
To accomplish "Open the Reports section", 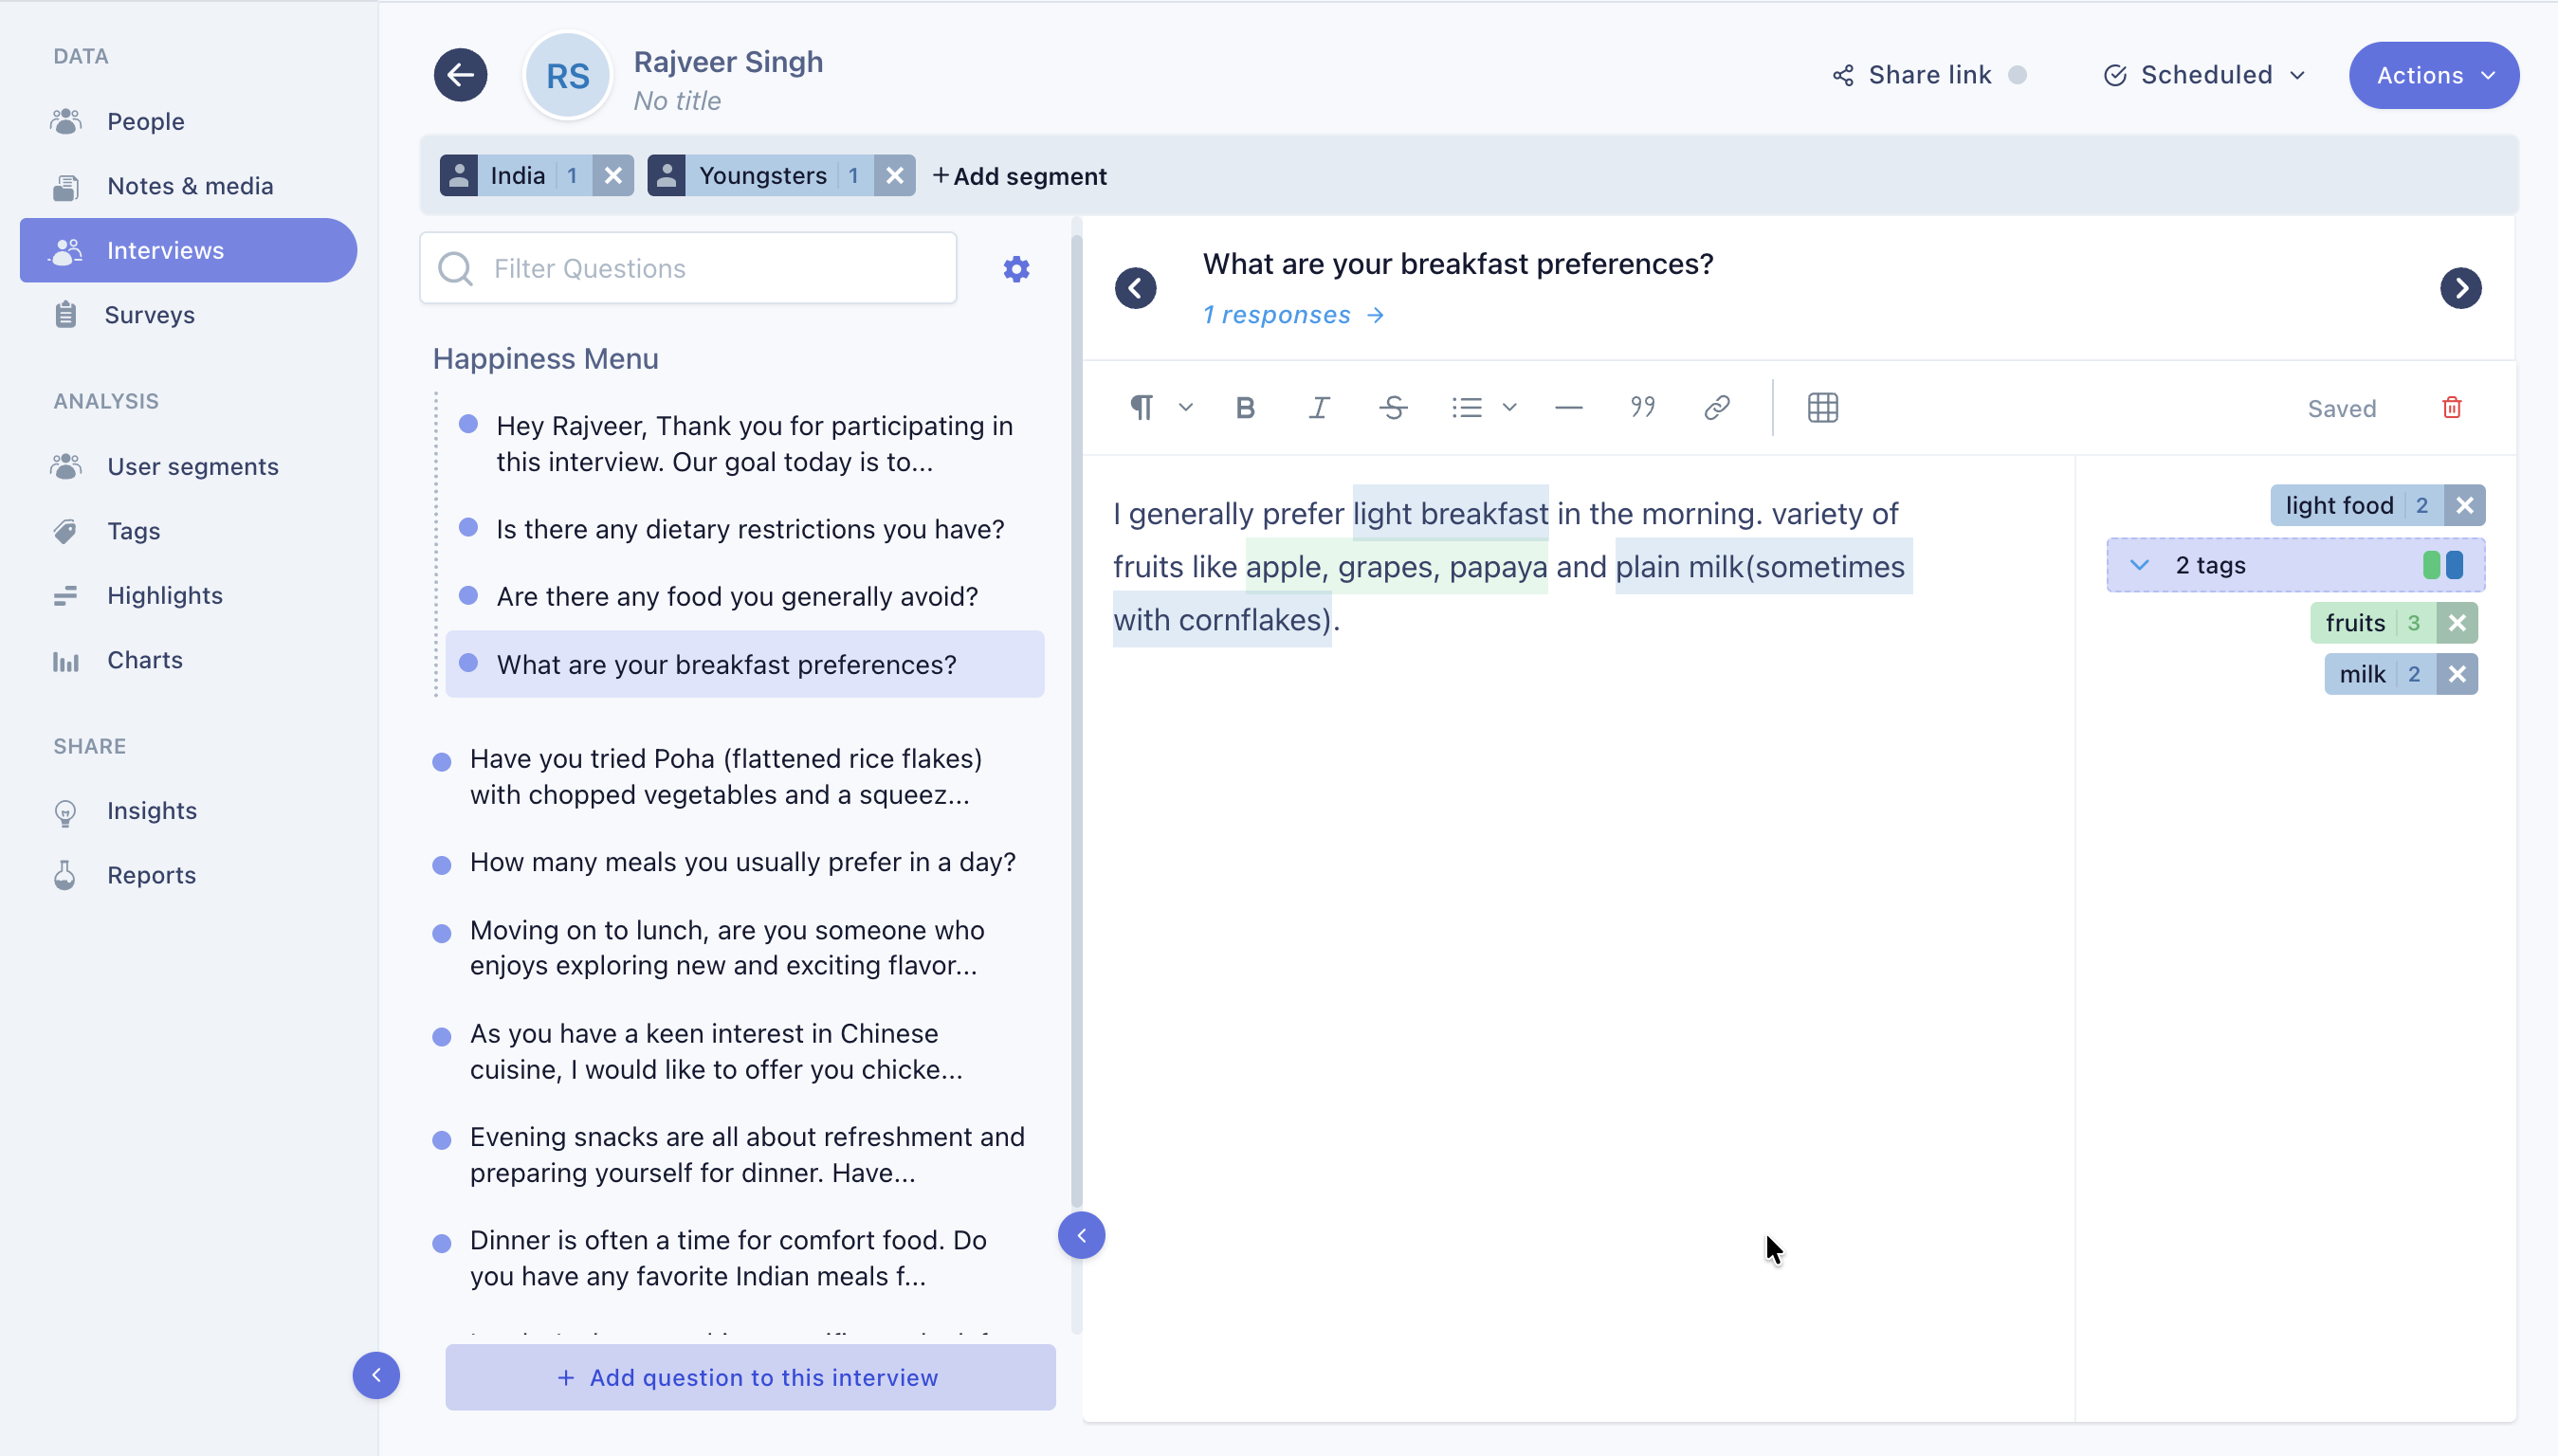I will 151,874.
